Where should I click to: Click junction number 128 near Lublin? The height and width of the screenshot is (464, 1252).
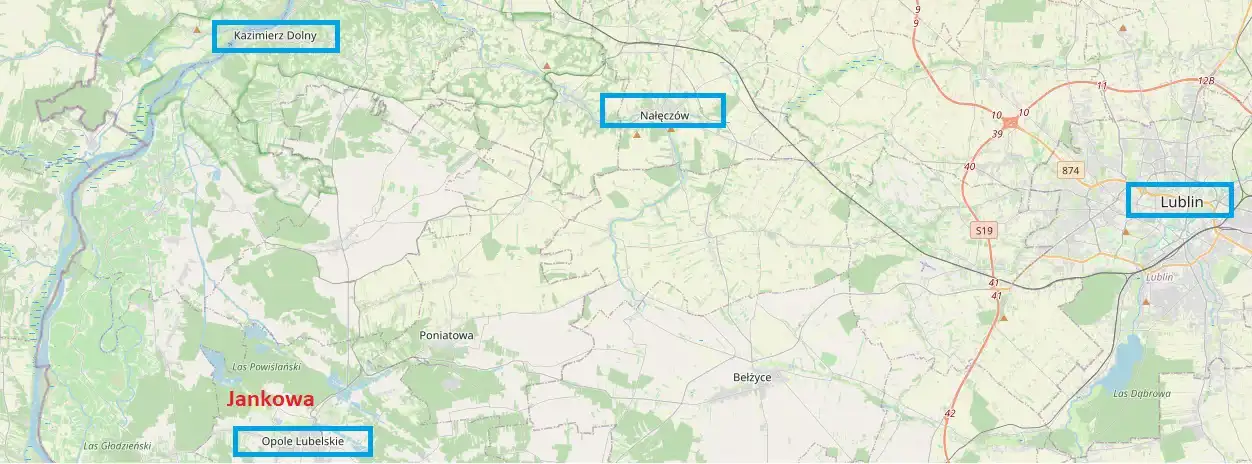(1206, 81)
